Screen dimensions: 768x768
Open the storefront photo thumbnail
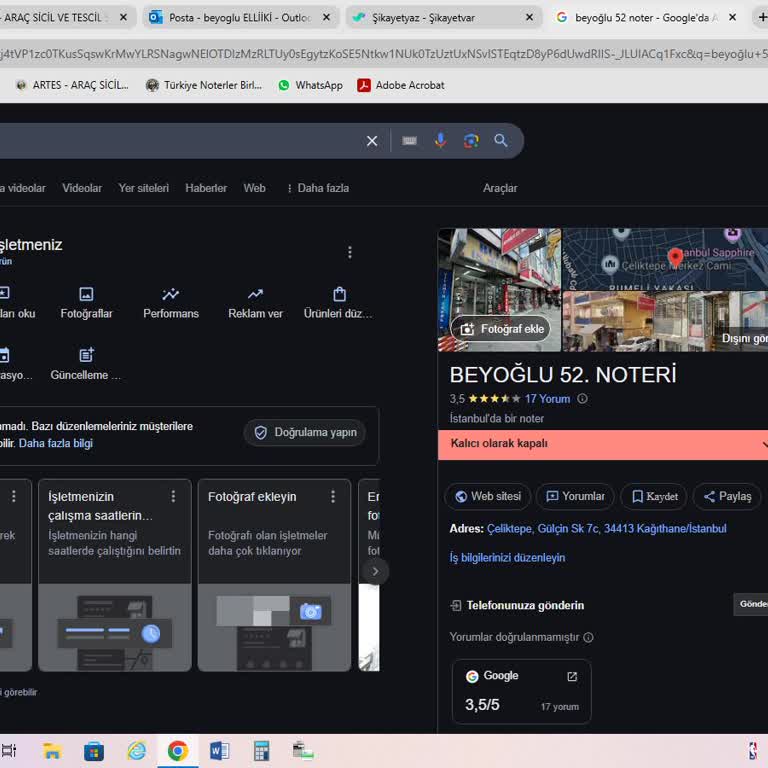click(x=500, y=290)
